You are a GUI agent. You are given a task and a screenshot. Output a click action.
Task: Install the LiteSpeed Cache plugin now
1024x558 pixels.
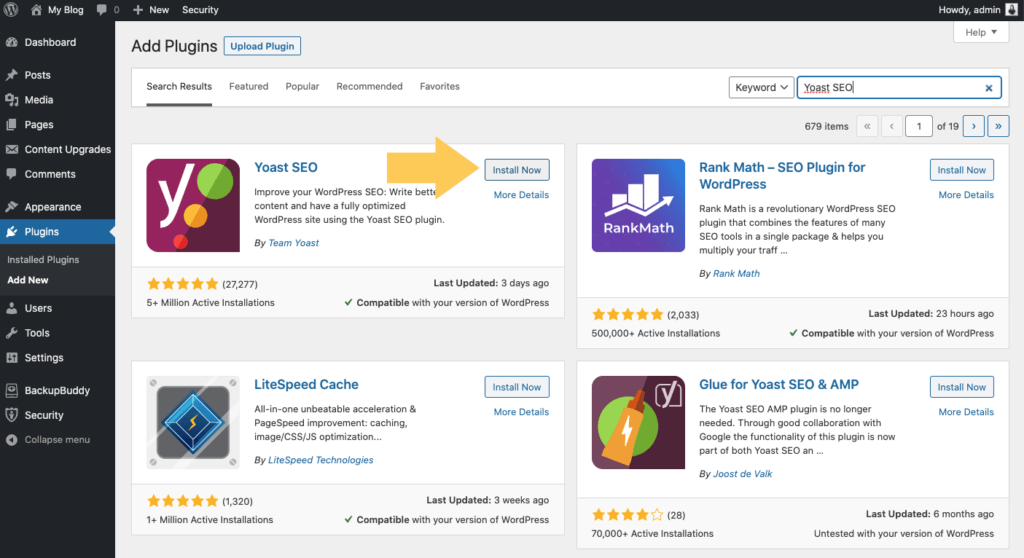(x=517, y=387)
